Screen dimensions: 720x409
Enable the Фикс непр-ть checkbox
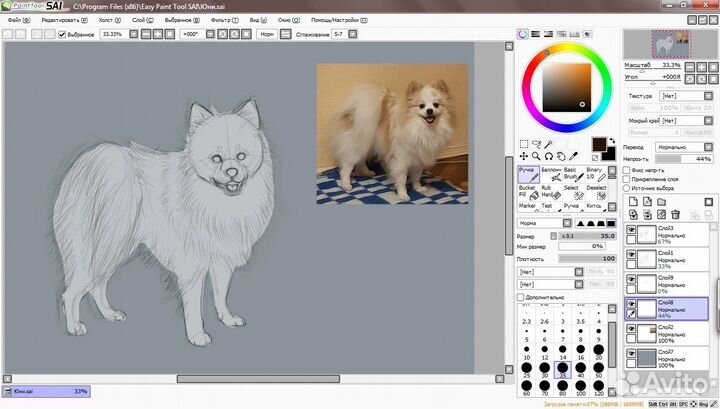627,170
